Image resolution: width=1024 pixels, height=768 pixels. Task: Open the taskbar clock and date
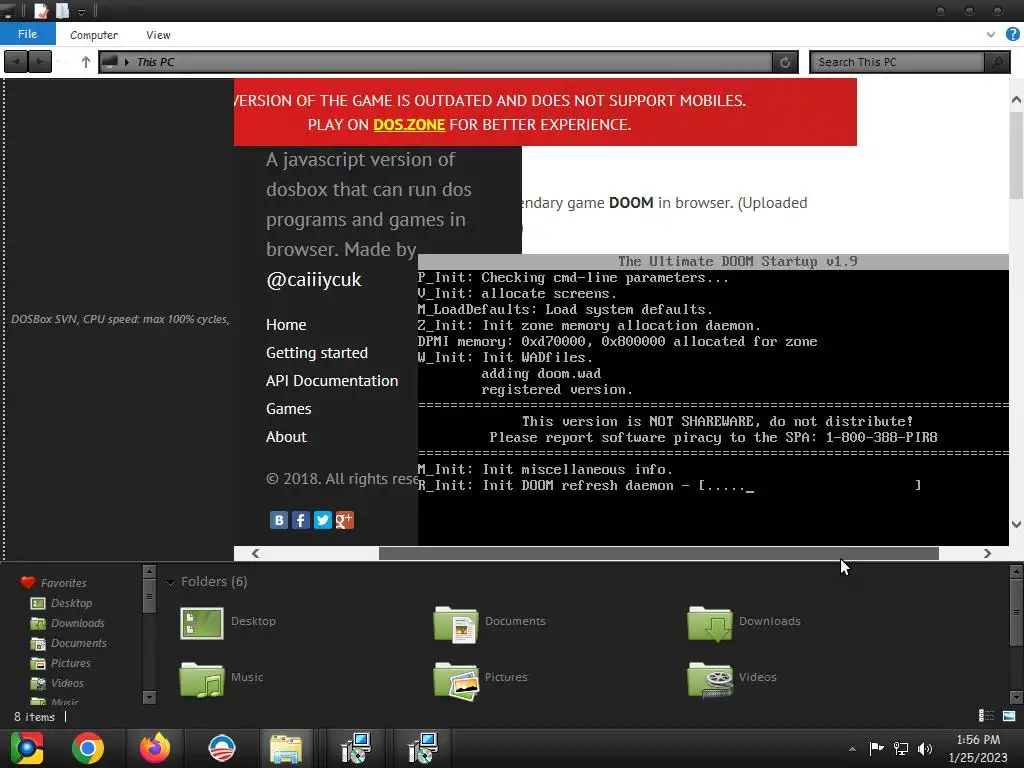coord(978,748)
